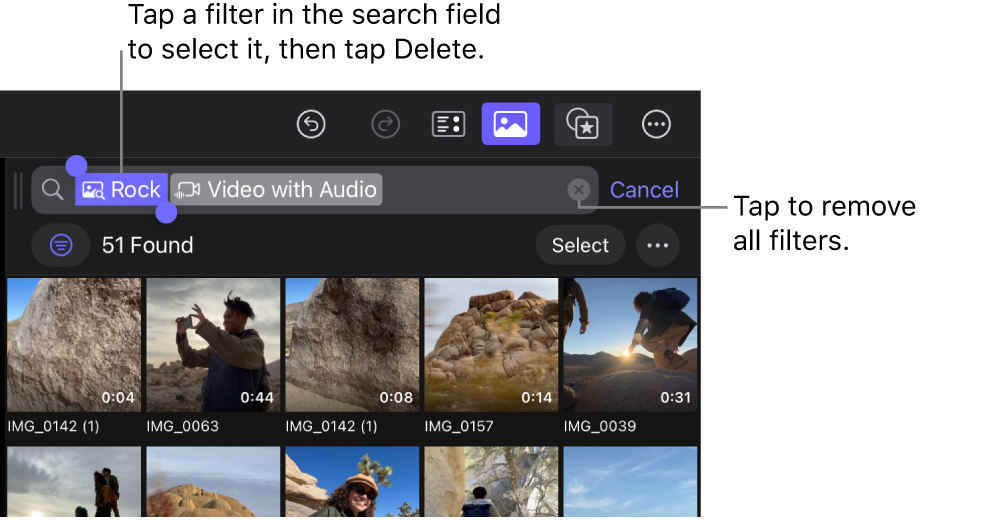Toggle the photos media browser icon
Viewport: 996px width, 520px height.
point(510,124)
